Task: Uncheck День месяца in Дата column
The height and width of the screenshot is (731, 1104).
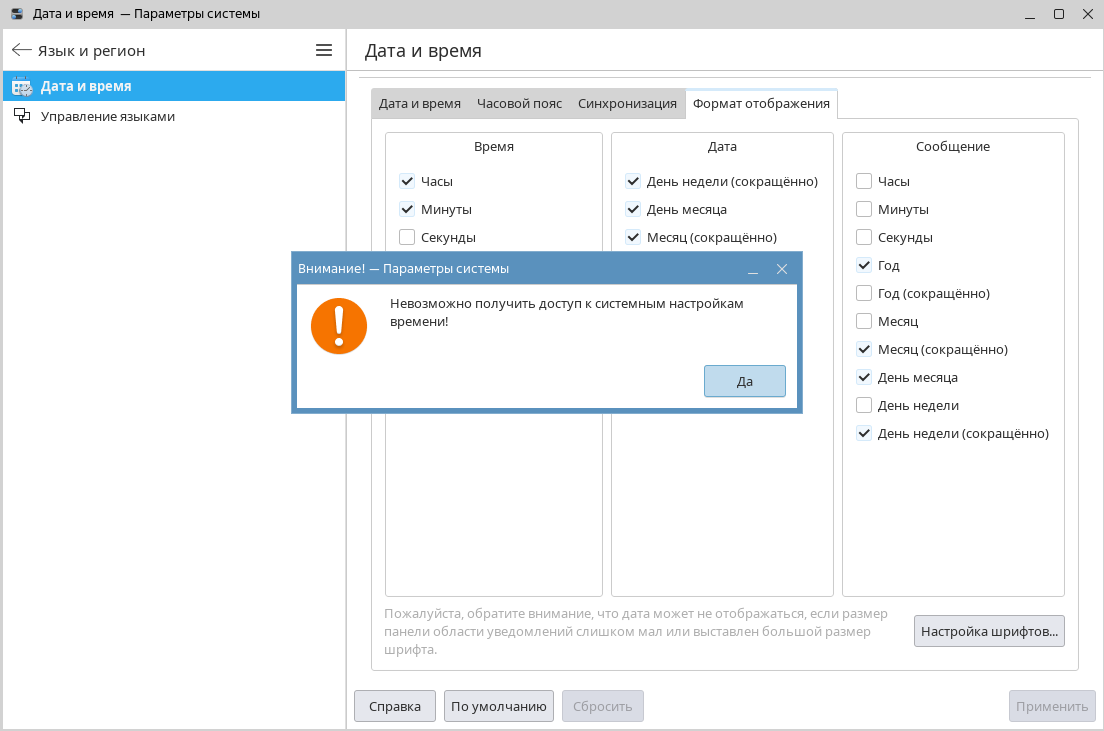Action: click(x=633, y=210)
